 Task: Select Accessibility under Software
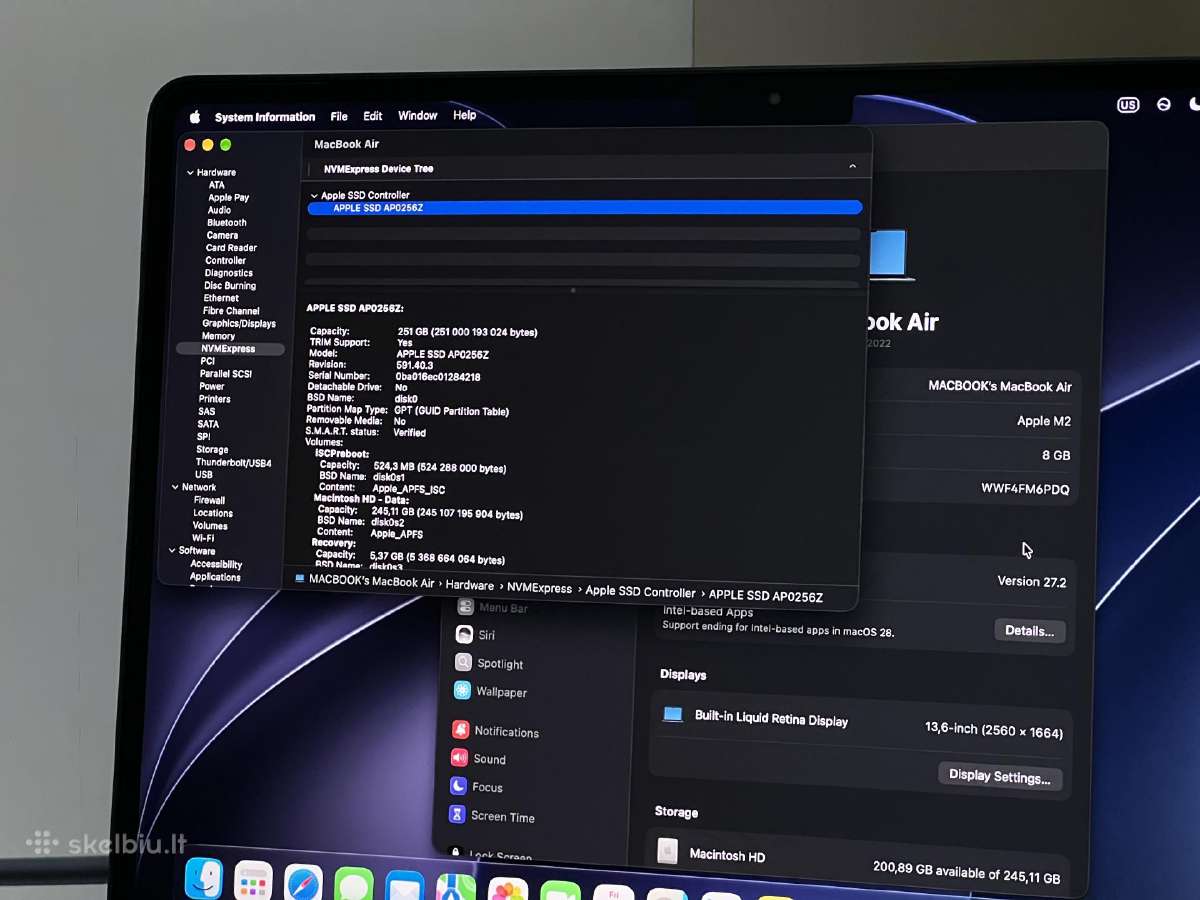[x=216, y=564]
